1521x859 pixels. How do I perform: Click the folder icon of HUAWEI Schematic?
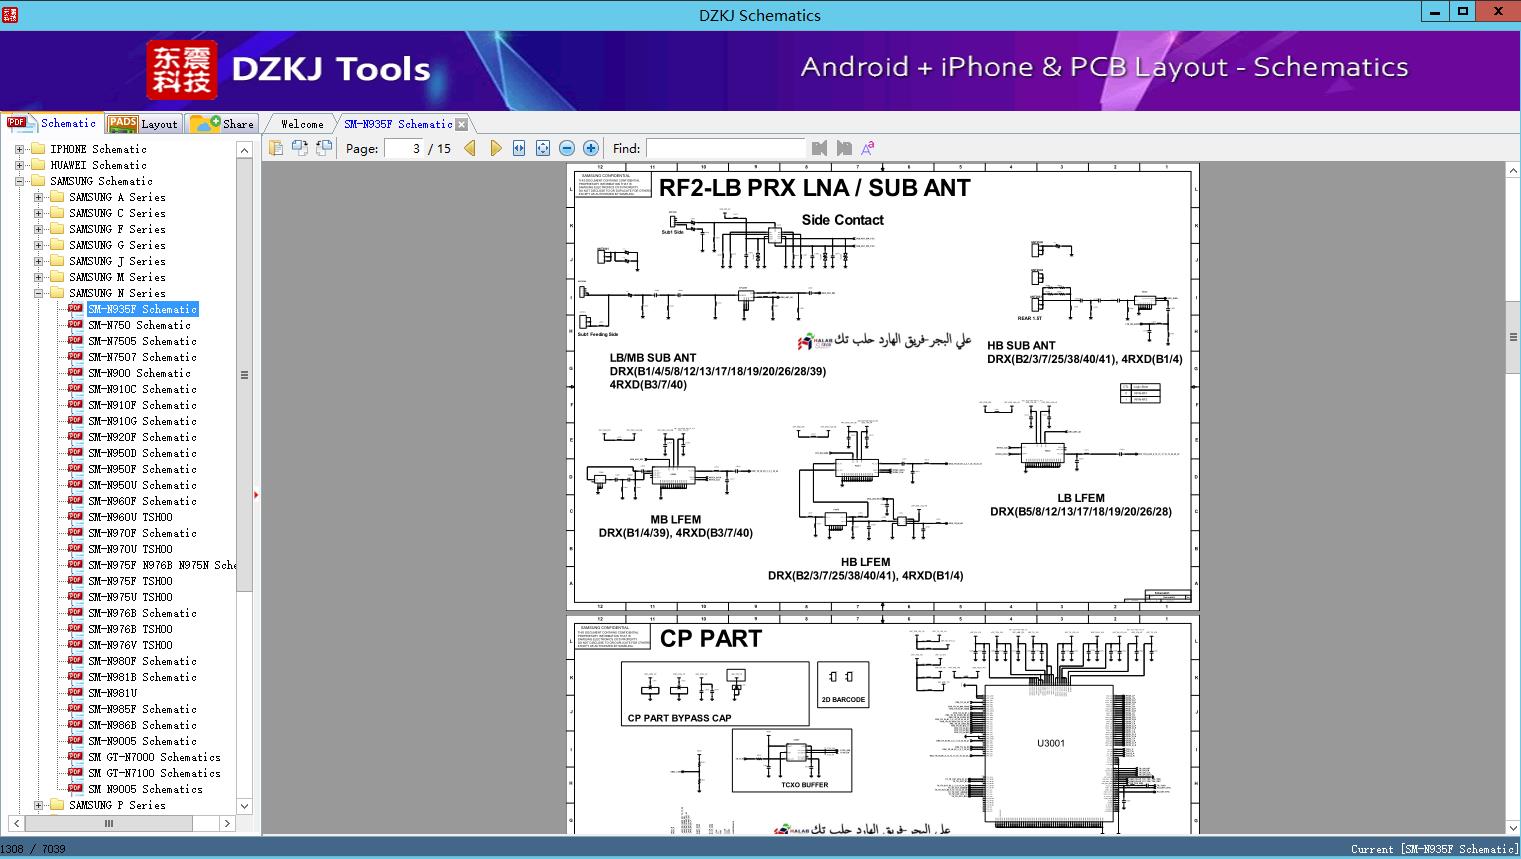click(39, 164)
